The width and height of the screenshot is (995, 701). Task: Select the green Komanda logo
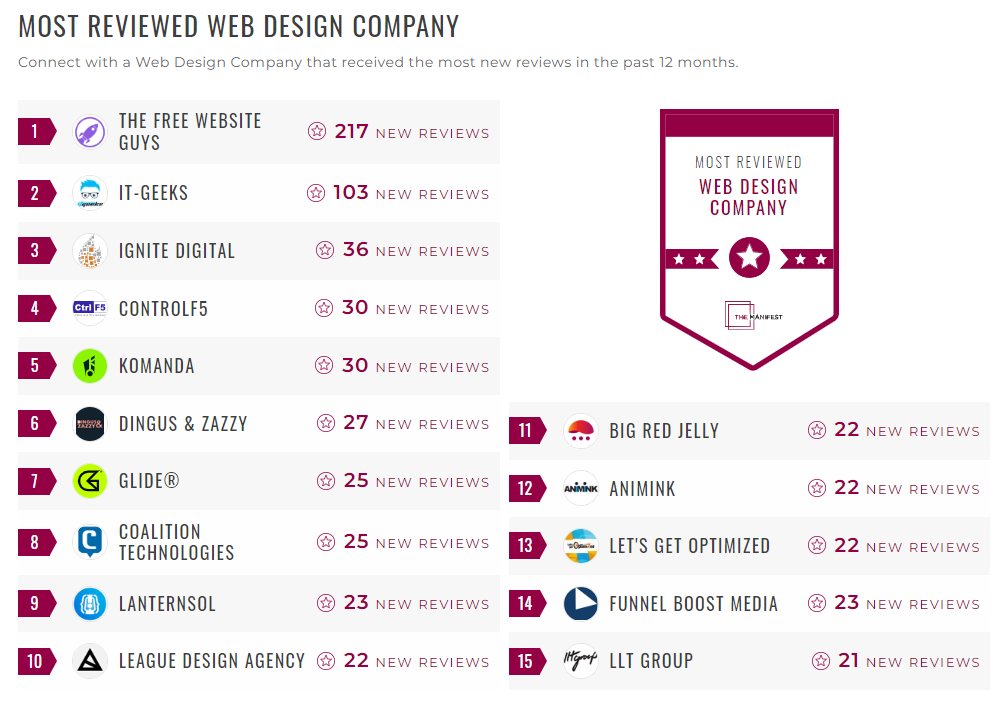tap(89, 365)
